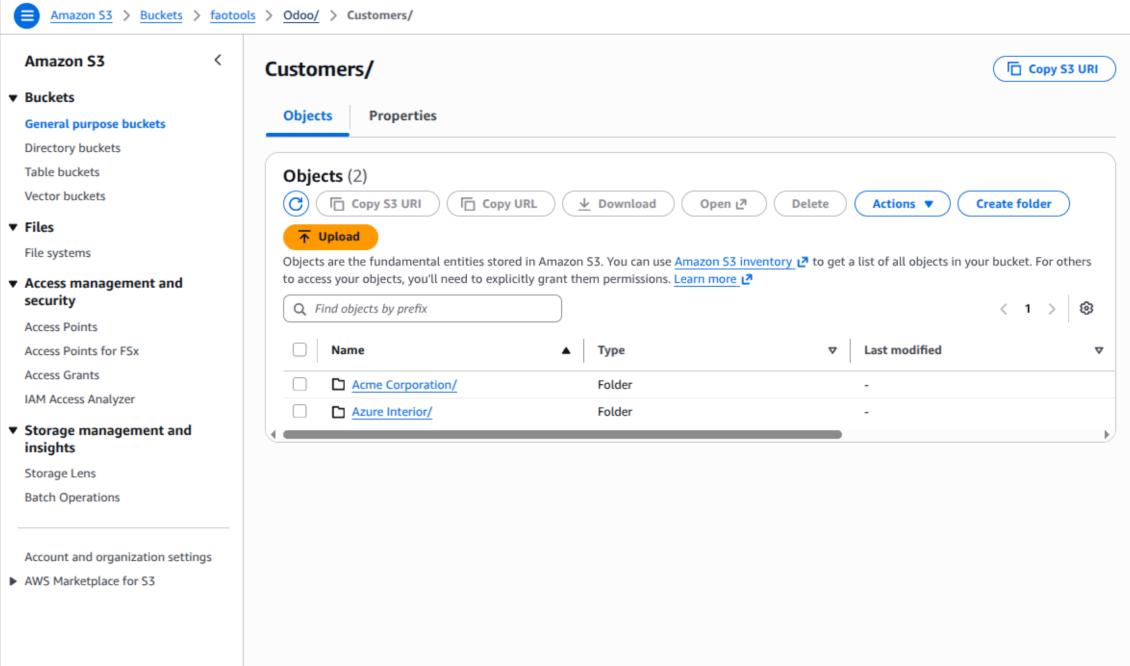Screen dimensions: 1130x666
Task: Sort objects by Last modified arrow
Action: (1099, 350)
